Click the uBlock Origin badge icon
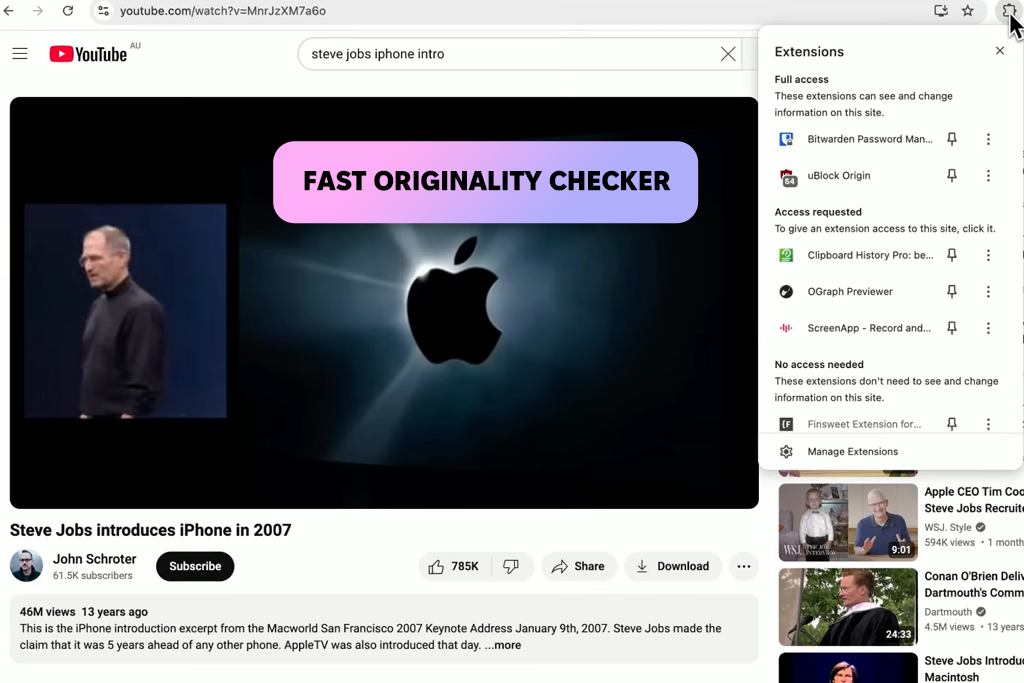The image size is (1024, 683). (x=788, y=177)
